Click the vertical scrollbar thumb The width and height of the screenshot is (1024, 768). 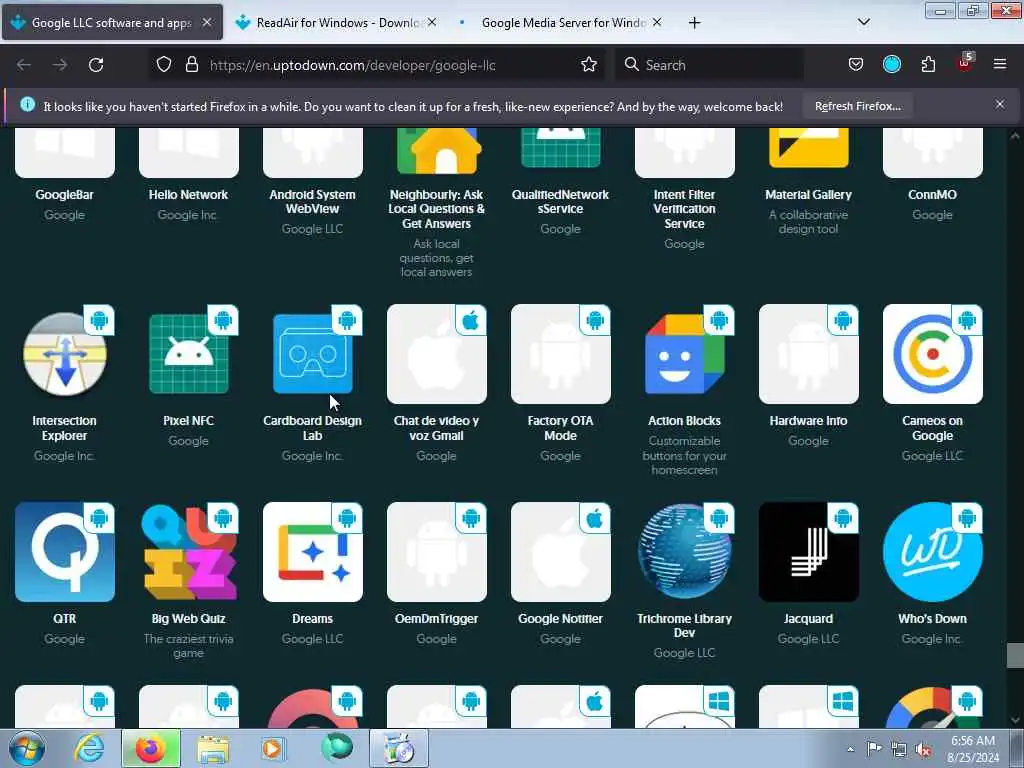1014,656
